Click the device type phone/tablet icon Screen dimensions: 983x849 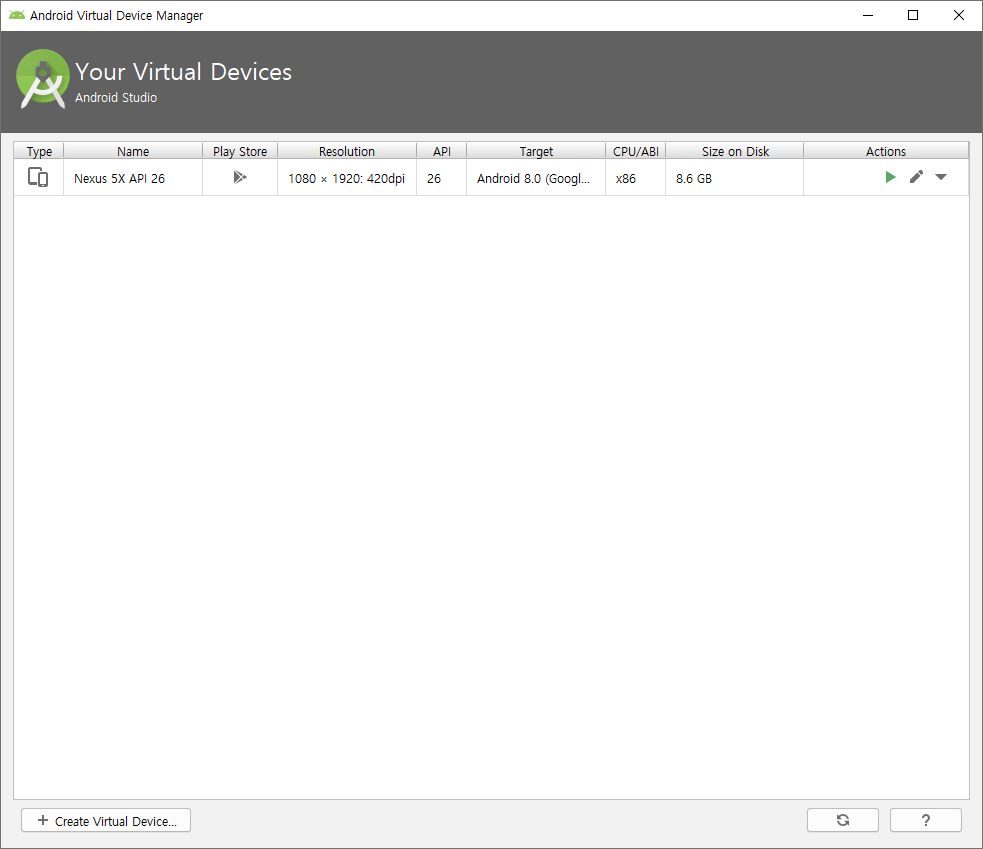[38, 177]
